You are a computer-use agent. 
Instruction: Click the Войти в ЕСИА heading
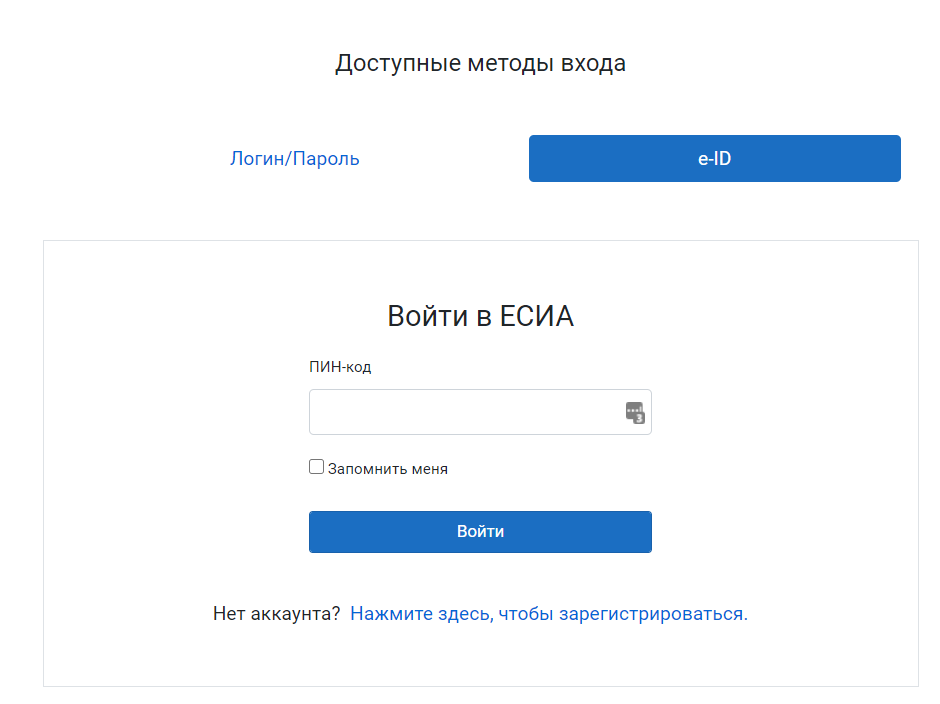point(480,317)
